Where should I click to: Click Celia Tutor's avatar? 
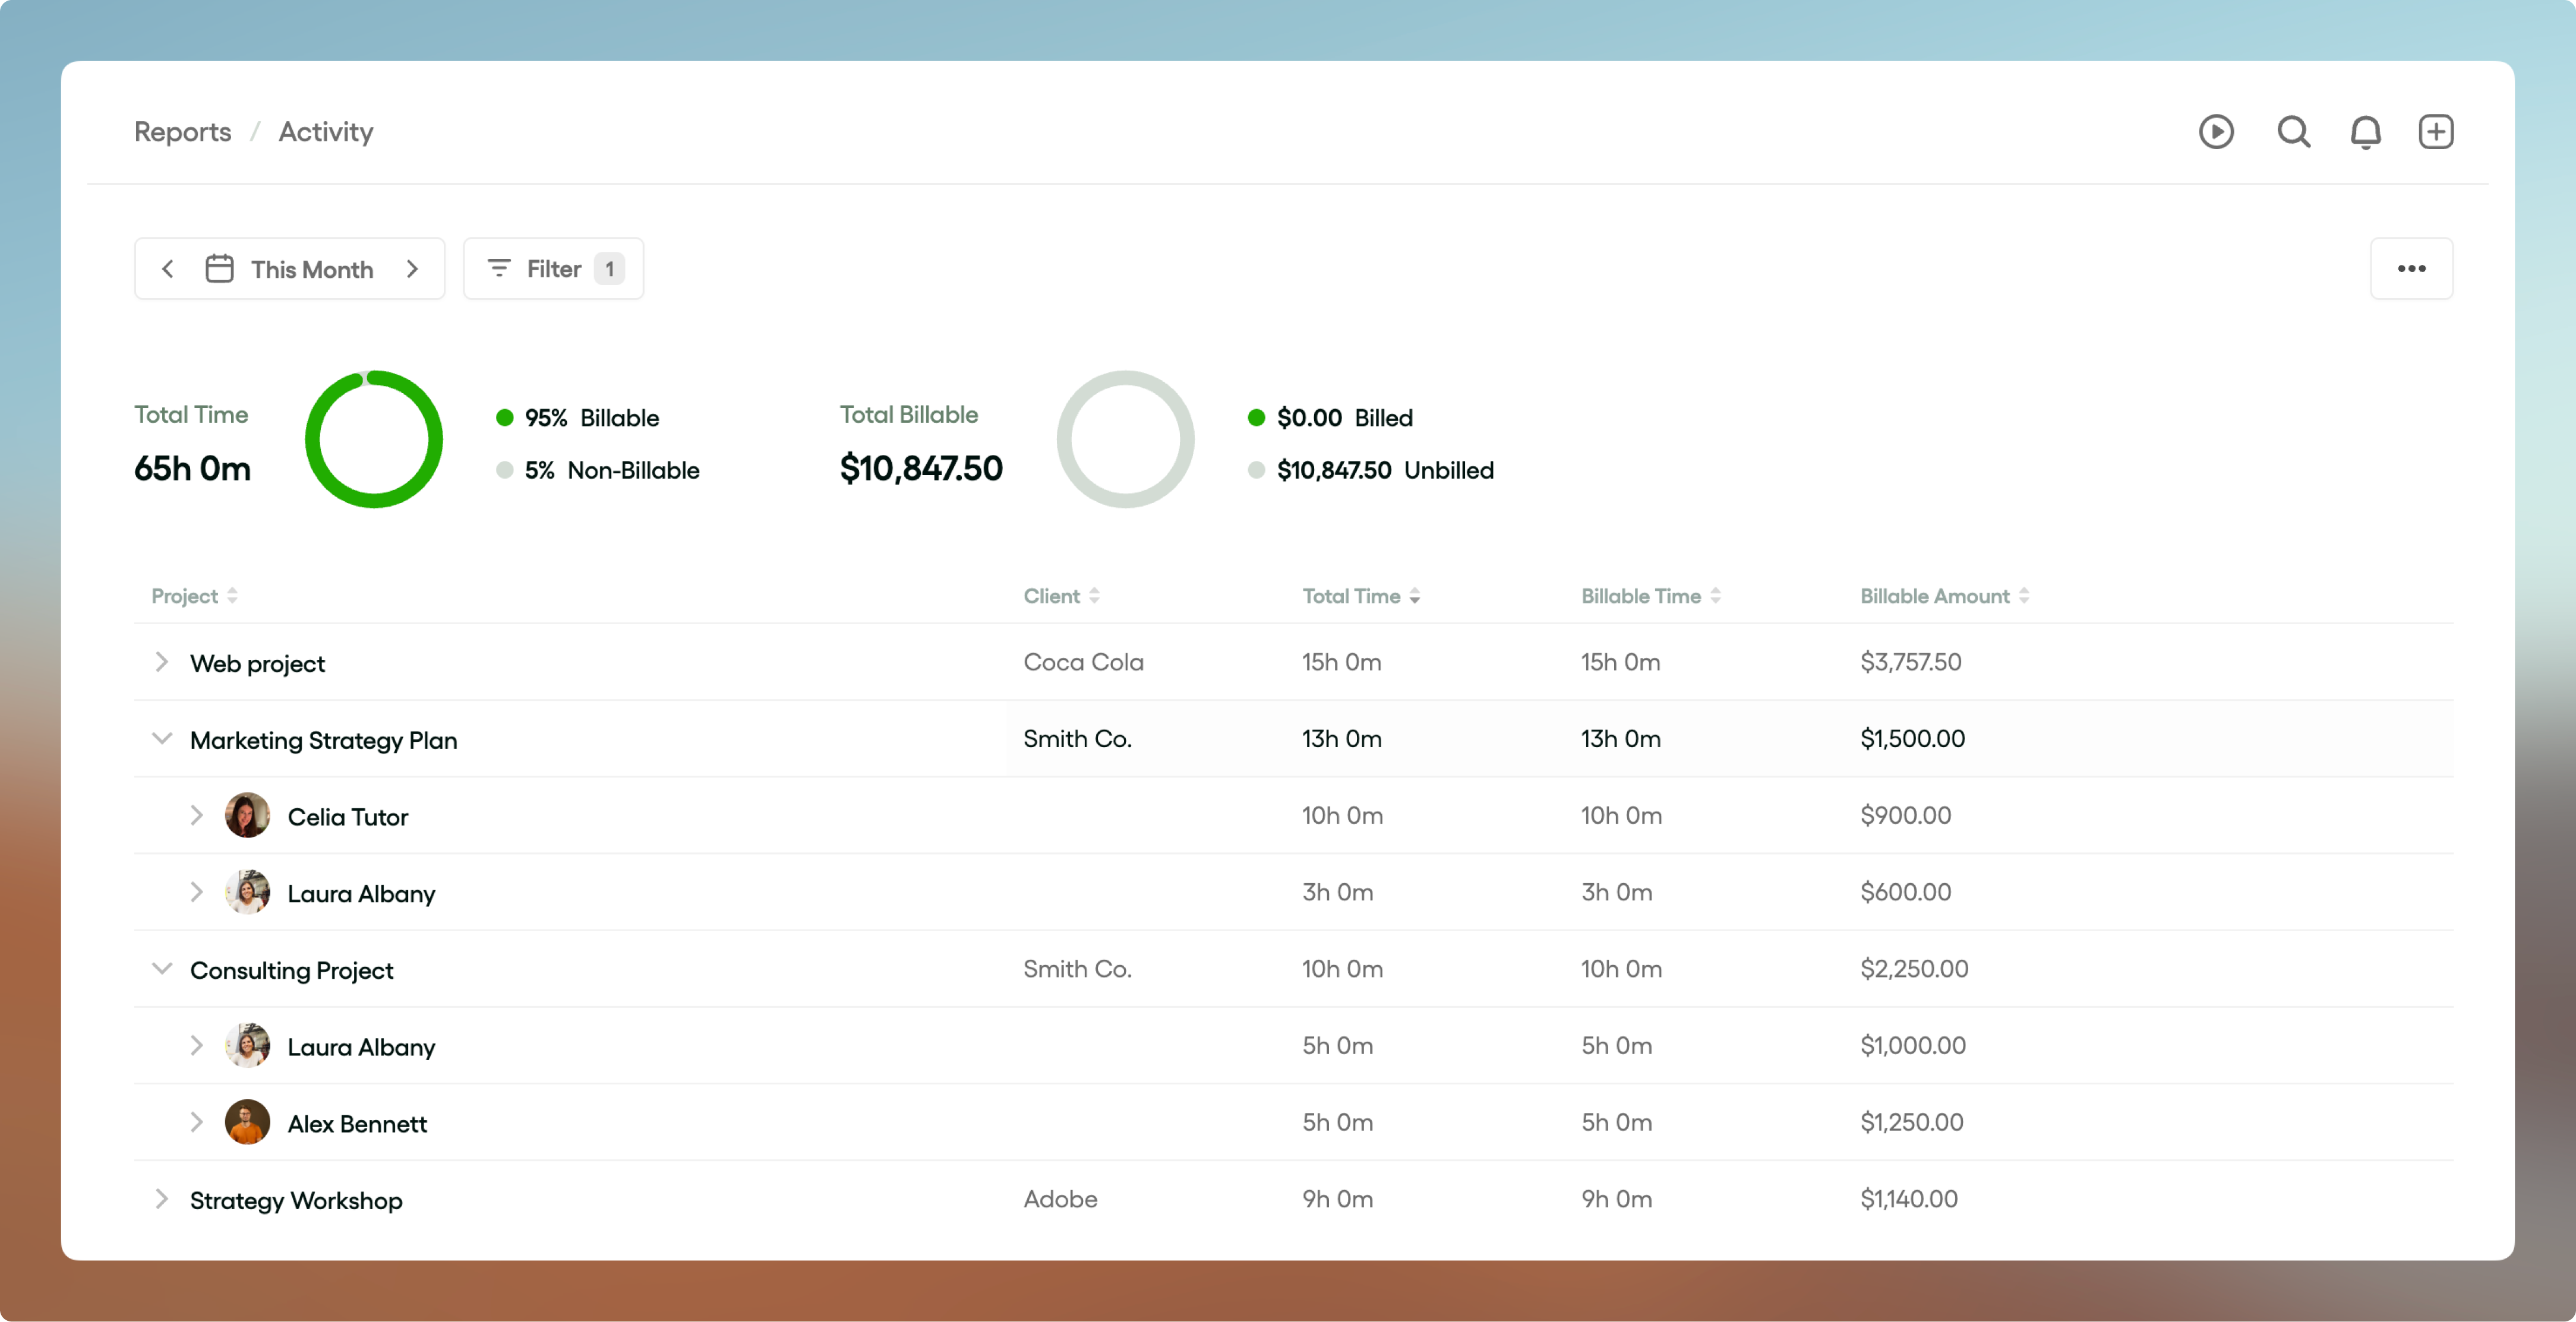247,815
